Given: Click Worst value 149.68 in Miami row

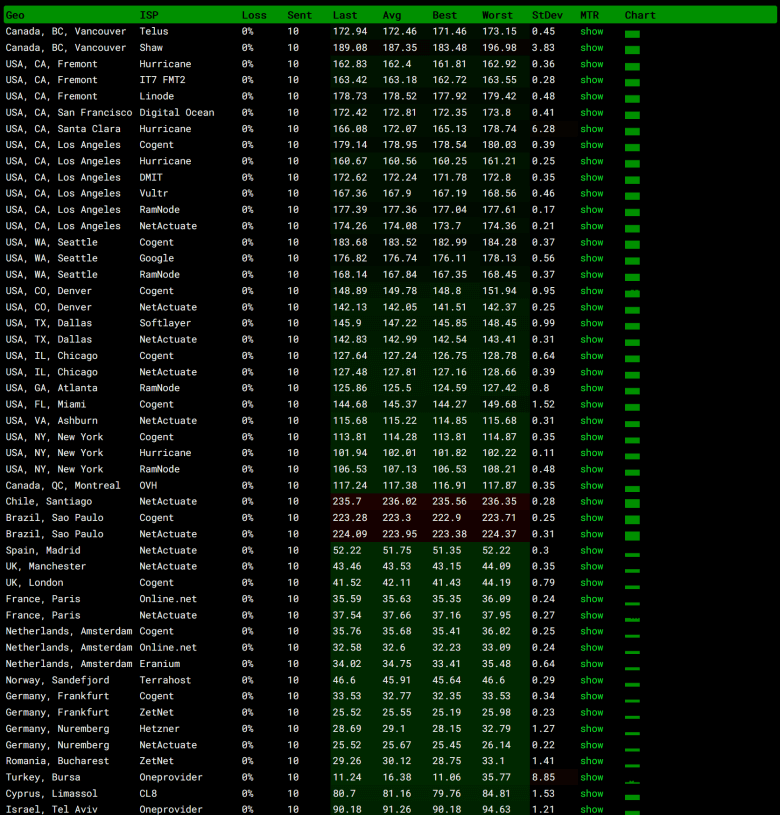Looking at the screenshot, I should pos(499,404).
